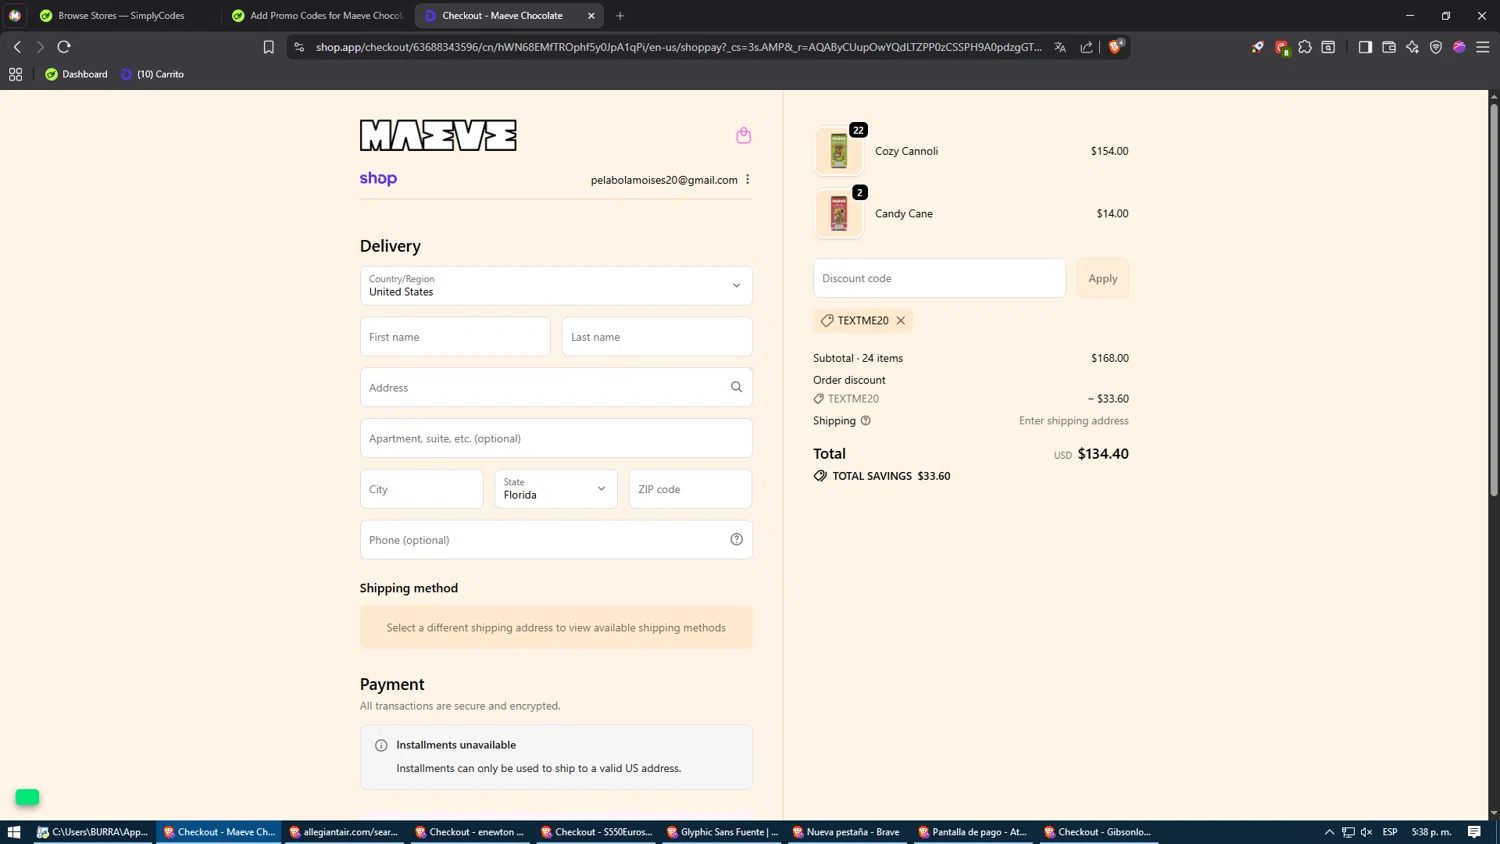1500x844 pixels.
Task: Click the ESP keyboard language indicator
Action: click(x=1390, y=832)
